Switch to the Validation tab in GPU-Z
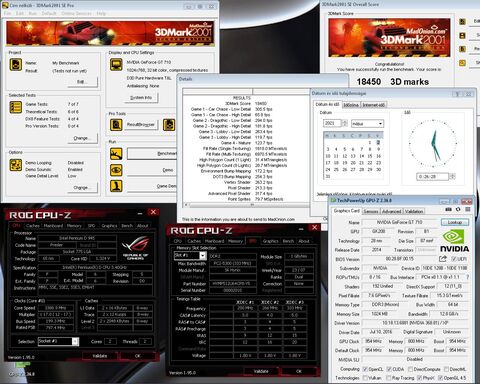The height and width of the screenshot is (384, 480). (x=414, y=211)
